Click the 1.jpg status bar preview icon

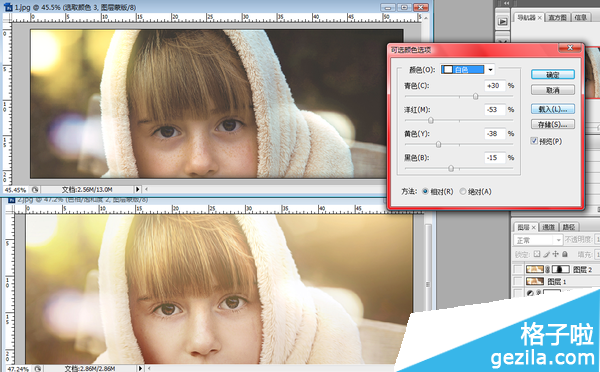pyautogui.click(x=35, y=190)
